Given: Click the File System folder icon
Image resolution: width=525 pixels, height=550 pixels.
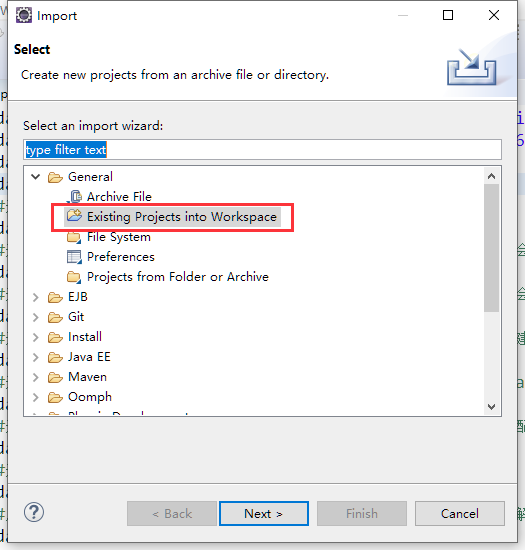Looking at the screenshot, I should [x=74, y=237].
